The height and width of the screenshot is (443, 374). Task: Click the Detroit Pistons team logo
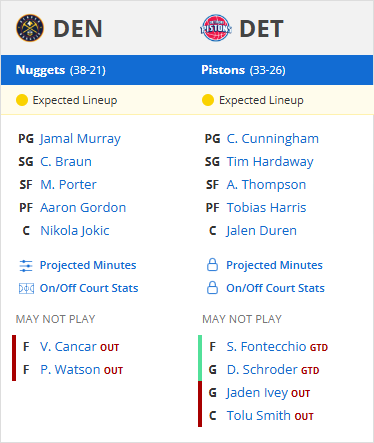(216, 28)
